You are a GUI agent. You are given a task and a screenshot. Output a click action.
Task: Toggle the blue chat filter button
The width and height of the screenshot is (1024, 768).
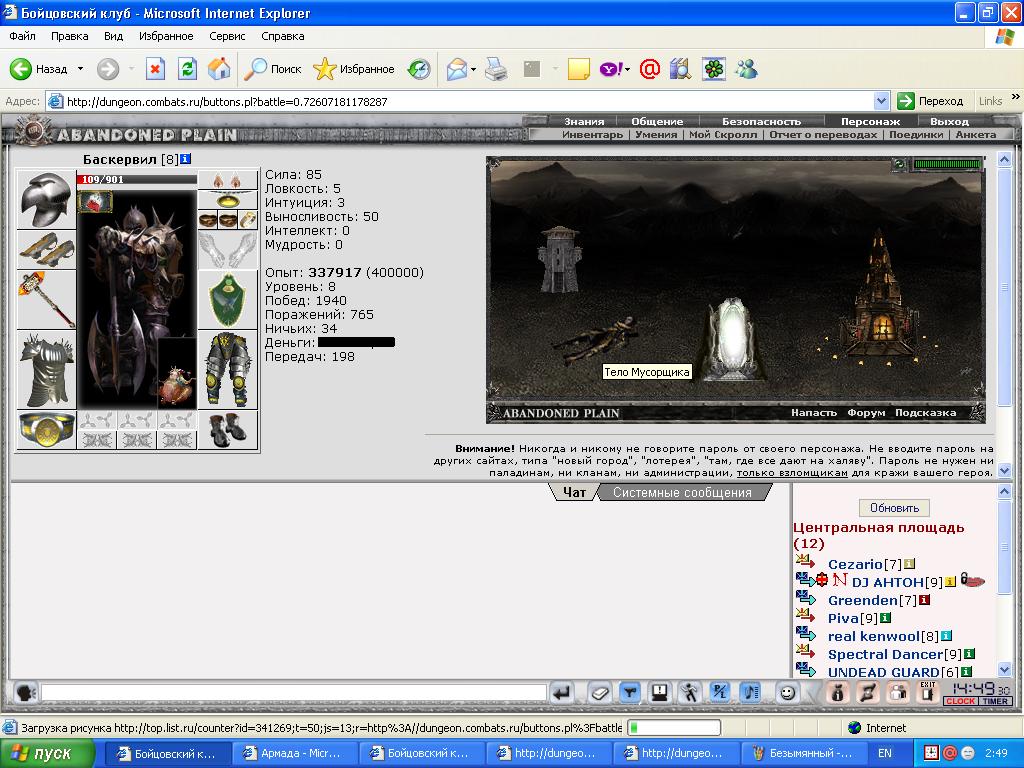(x=630, y=692)
